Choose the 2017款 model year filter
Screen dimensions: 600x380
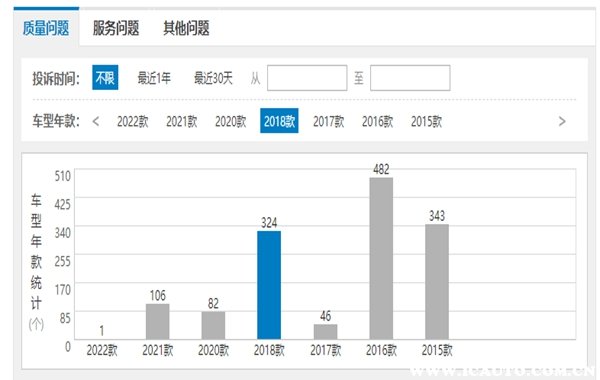pos(328,122)
